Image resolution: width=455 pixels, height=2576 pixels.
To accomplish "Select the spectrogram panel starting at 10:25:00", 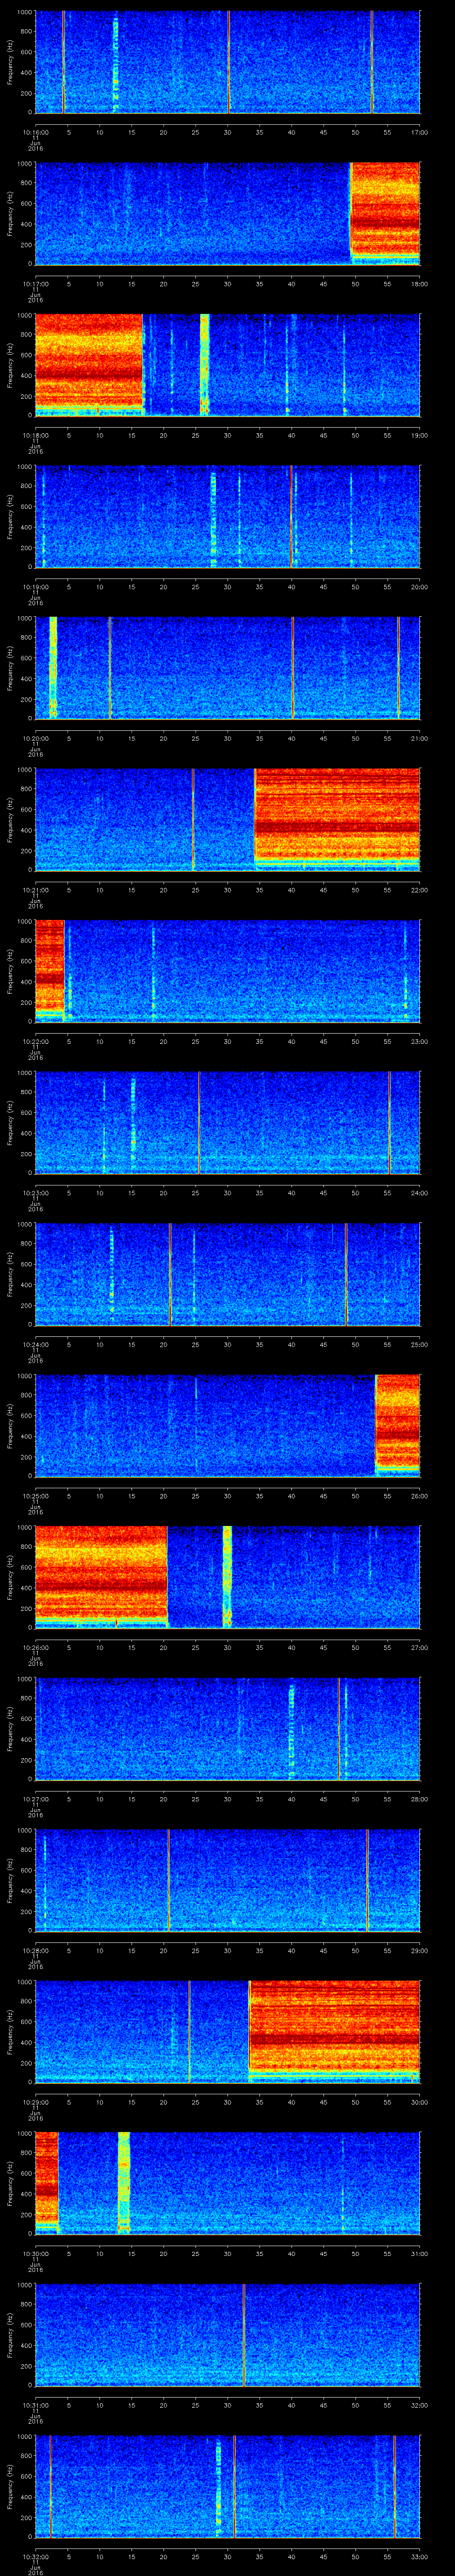I will pyautogui.click(x=227, y=1426).
